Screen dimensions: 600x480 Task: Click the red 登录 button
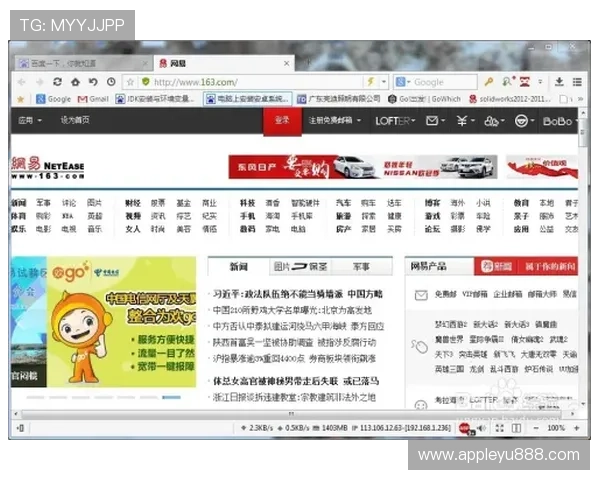(282, 121)
